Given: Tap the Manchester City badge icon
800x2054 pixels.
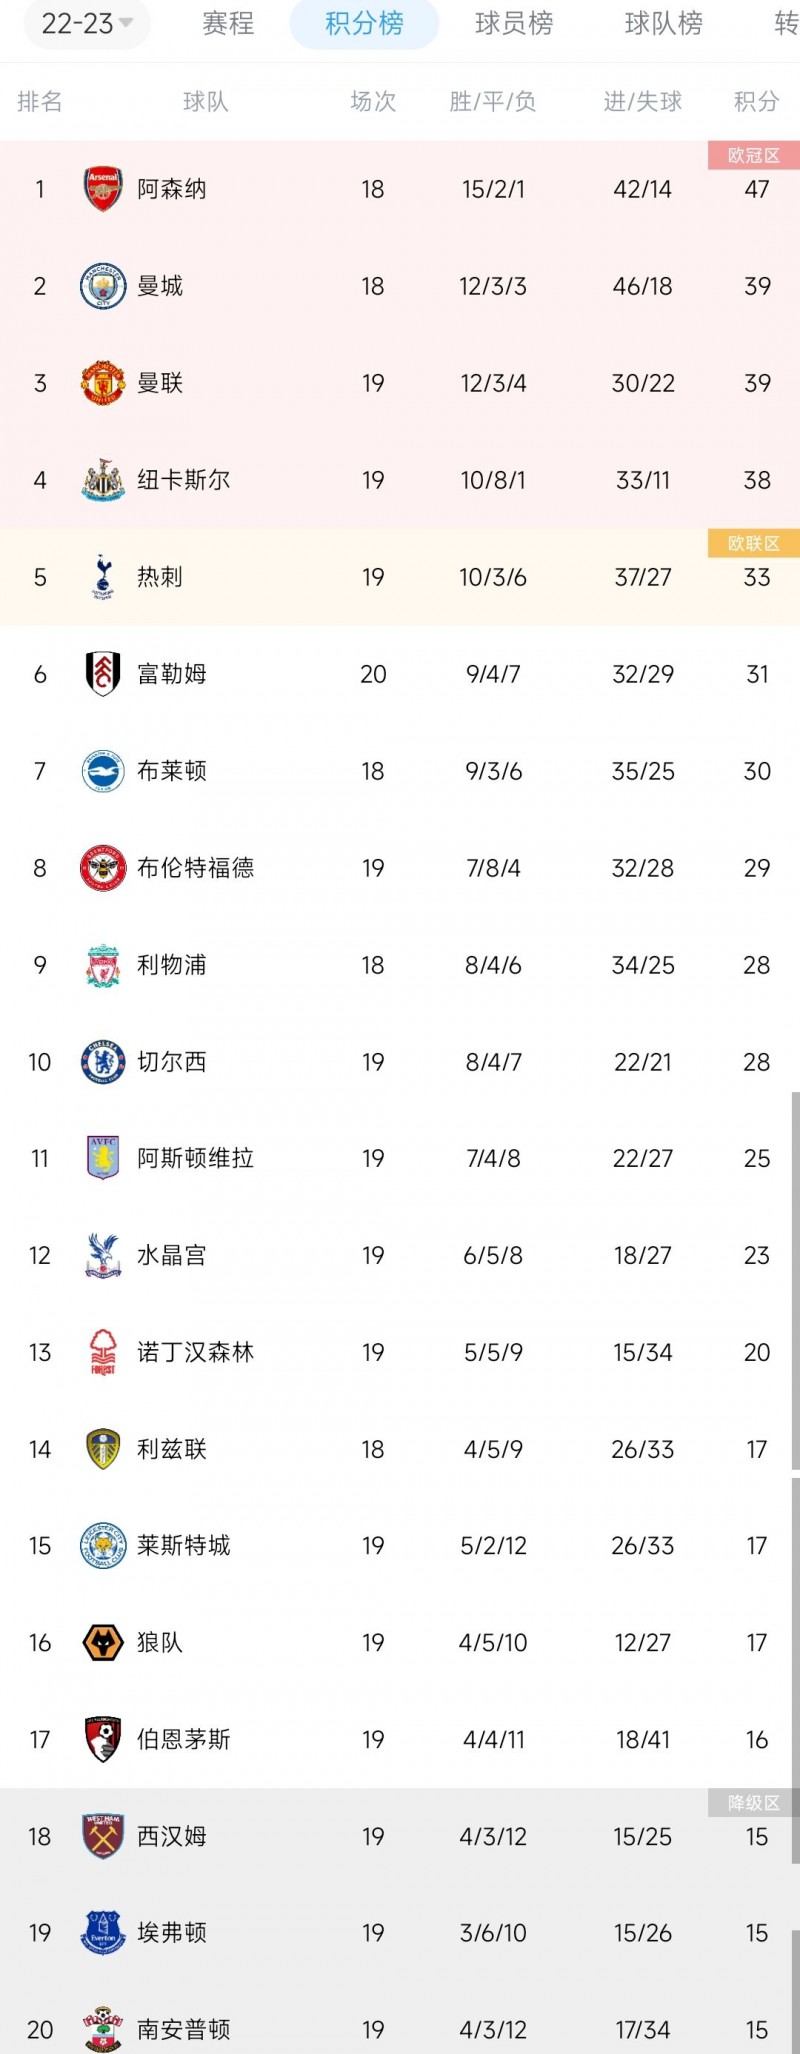Looking at the screenshot, I should (103, 286).
